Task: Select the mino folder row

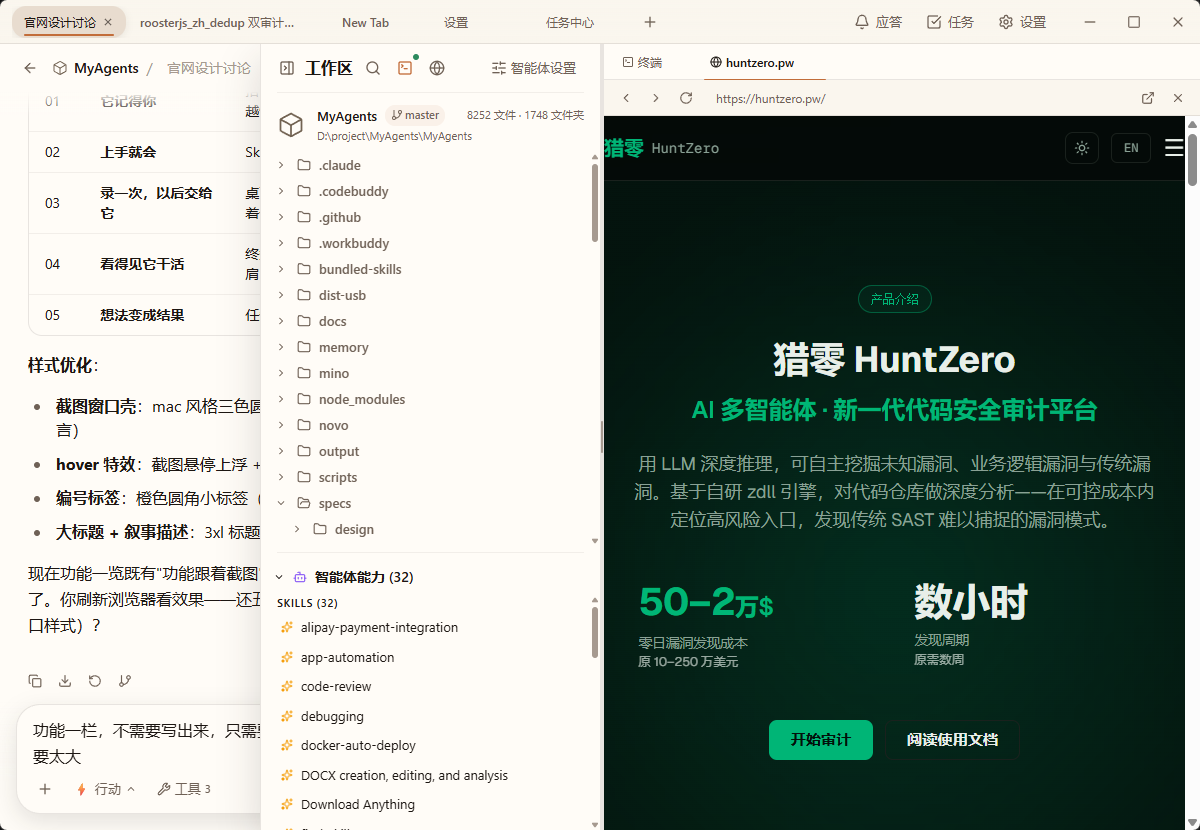Action: click(x=430, y=373)
